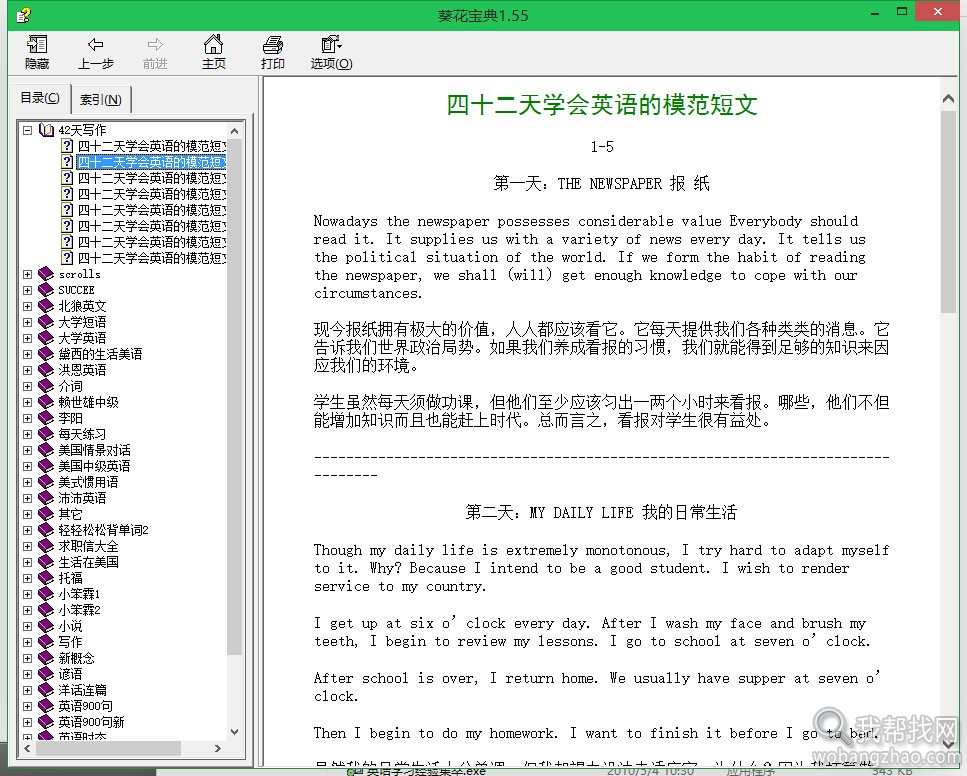Switch to the 索引(N) tab
Image resolution: width=967 pixels, height=776 pixels.
click(101, 100)
